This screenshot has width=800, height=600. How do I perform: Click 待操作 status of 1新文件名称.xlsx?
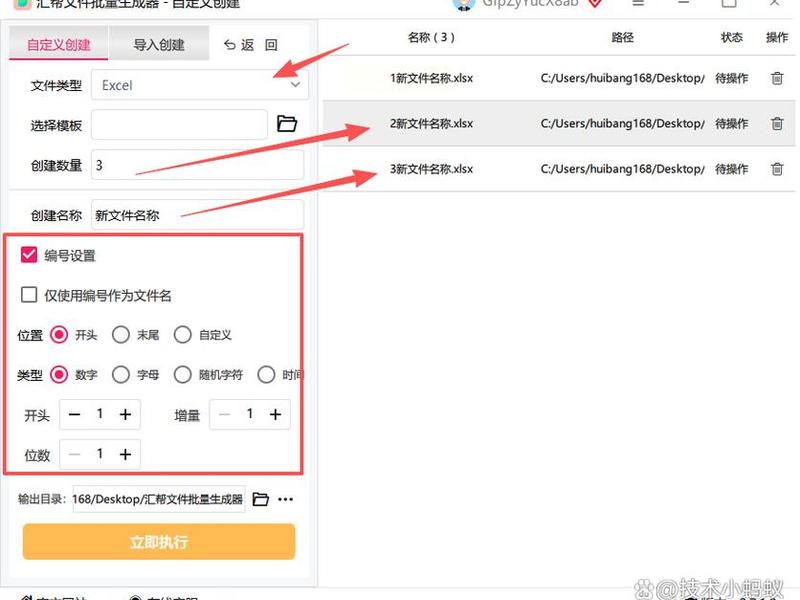[x=732, y=78]
